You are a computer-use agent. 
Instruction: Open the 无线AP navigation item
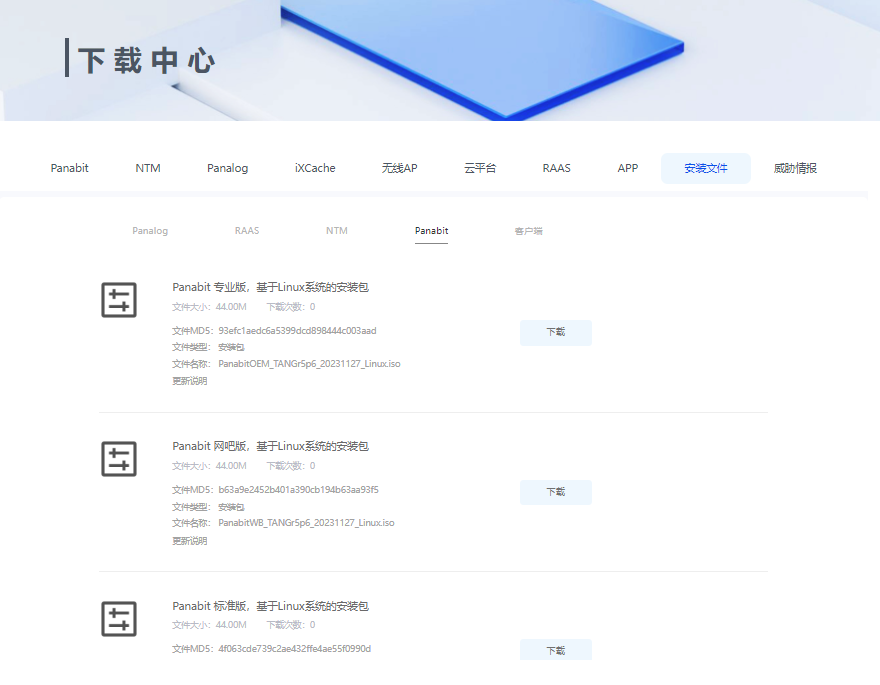(399, 168)
